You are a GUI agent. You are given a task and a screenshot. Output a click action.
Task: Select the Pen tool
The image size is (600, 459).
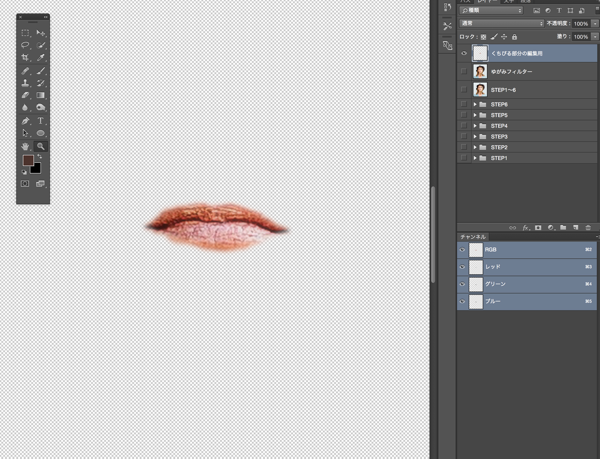(x=25, y=121)
